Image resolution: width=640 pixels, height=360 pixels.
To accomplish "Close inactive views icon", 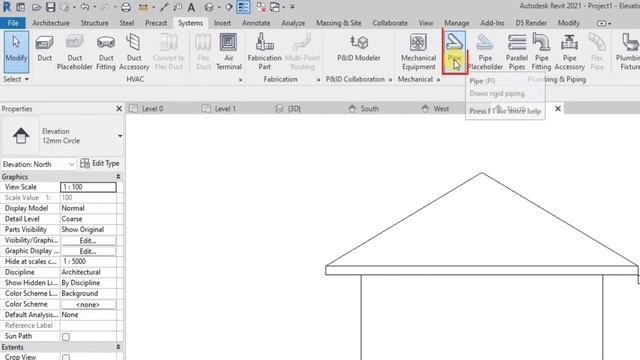I will (x=261, y=7).
